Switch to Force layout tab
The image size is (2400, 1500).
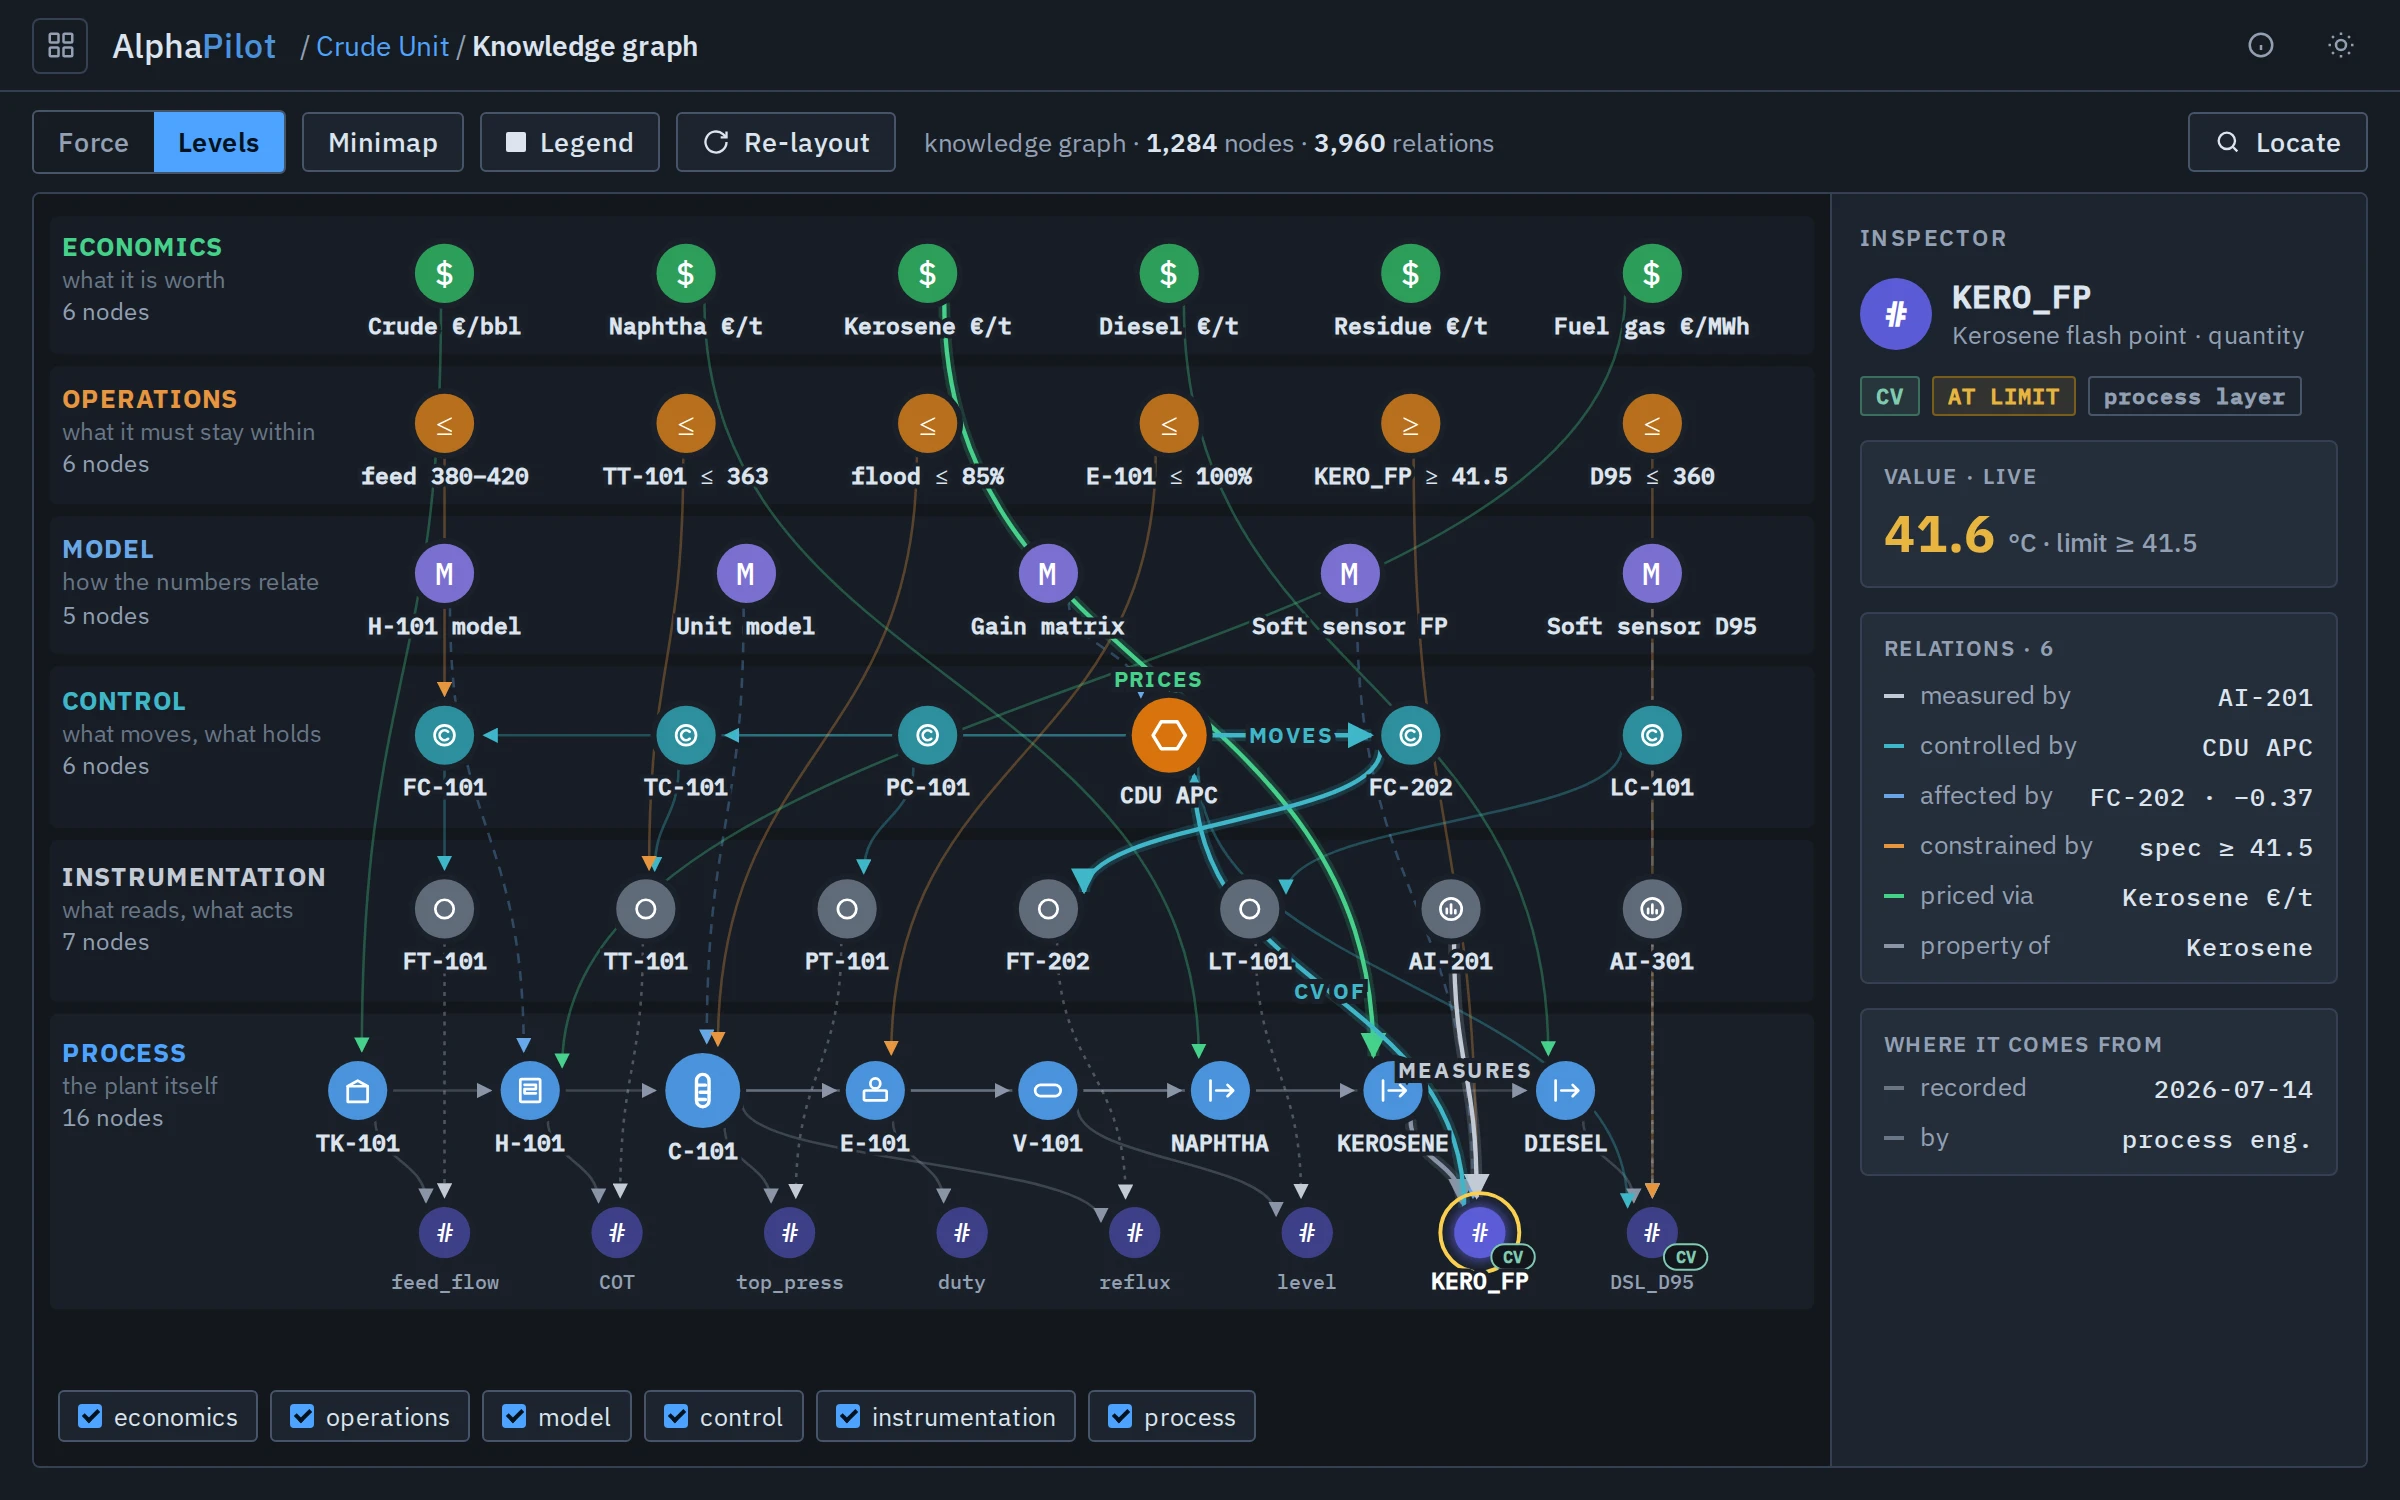(94, 143)
